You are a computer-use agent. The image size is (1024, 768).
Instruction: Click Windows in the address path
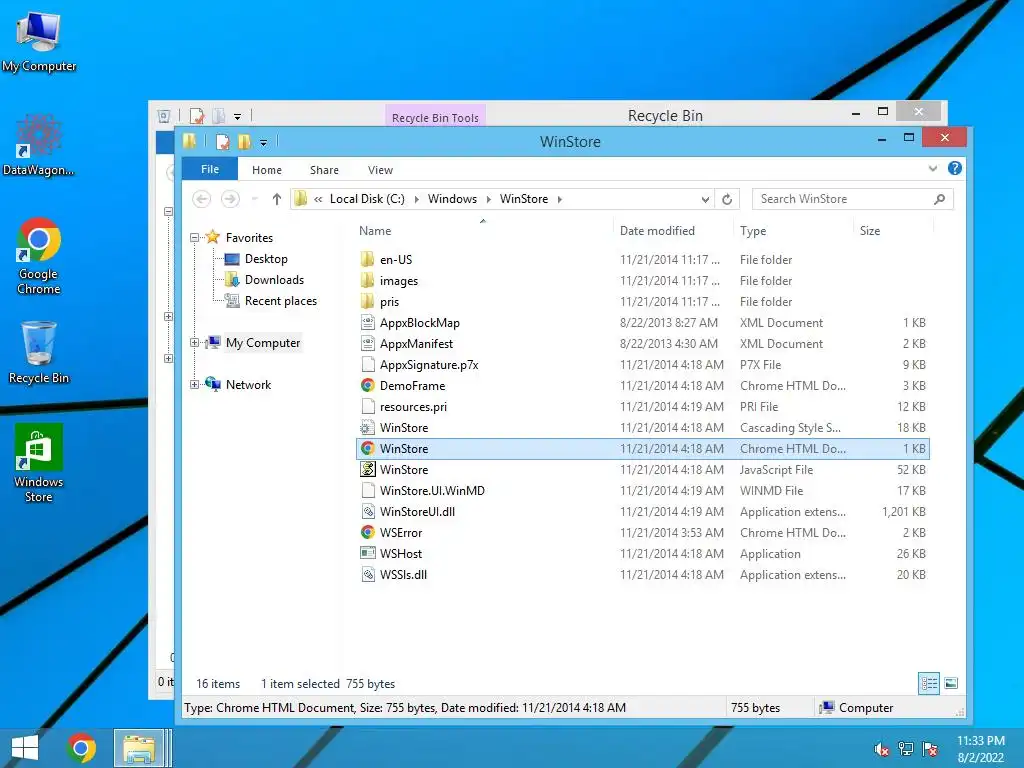pyautogui.click(x=452, y=199)
